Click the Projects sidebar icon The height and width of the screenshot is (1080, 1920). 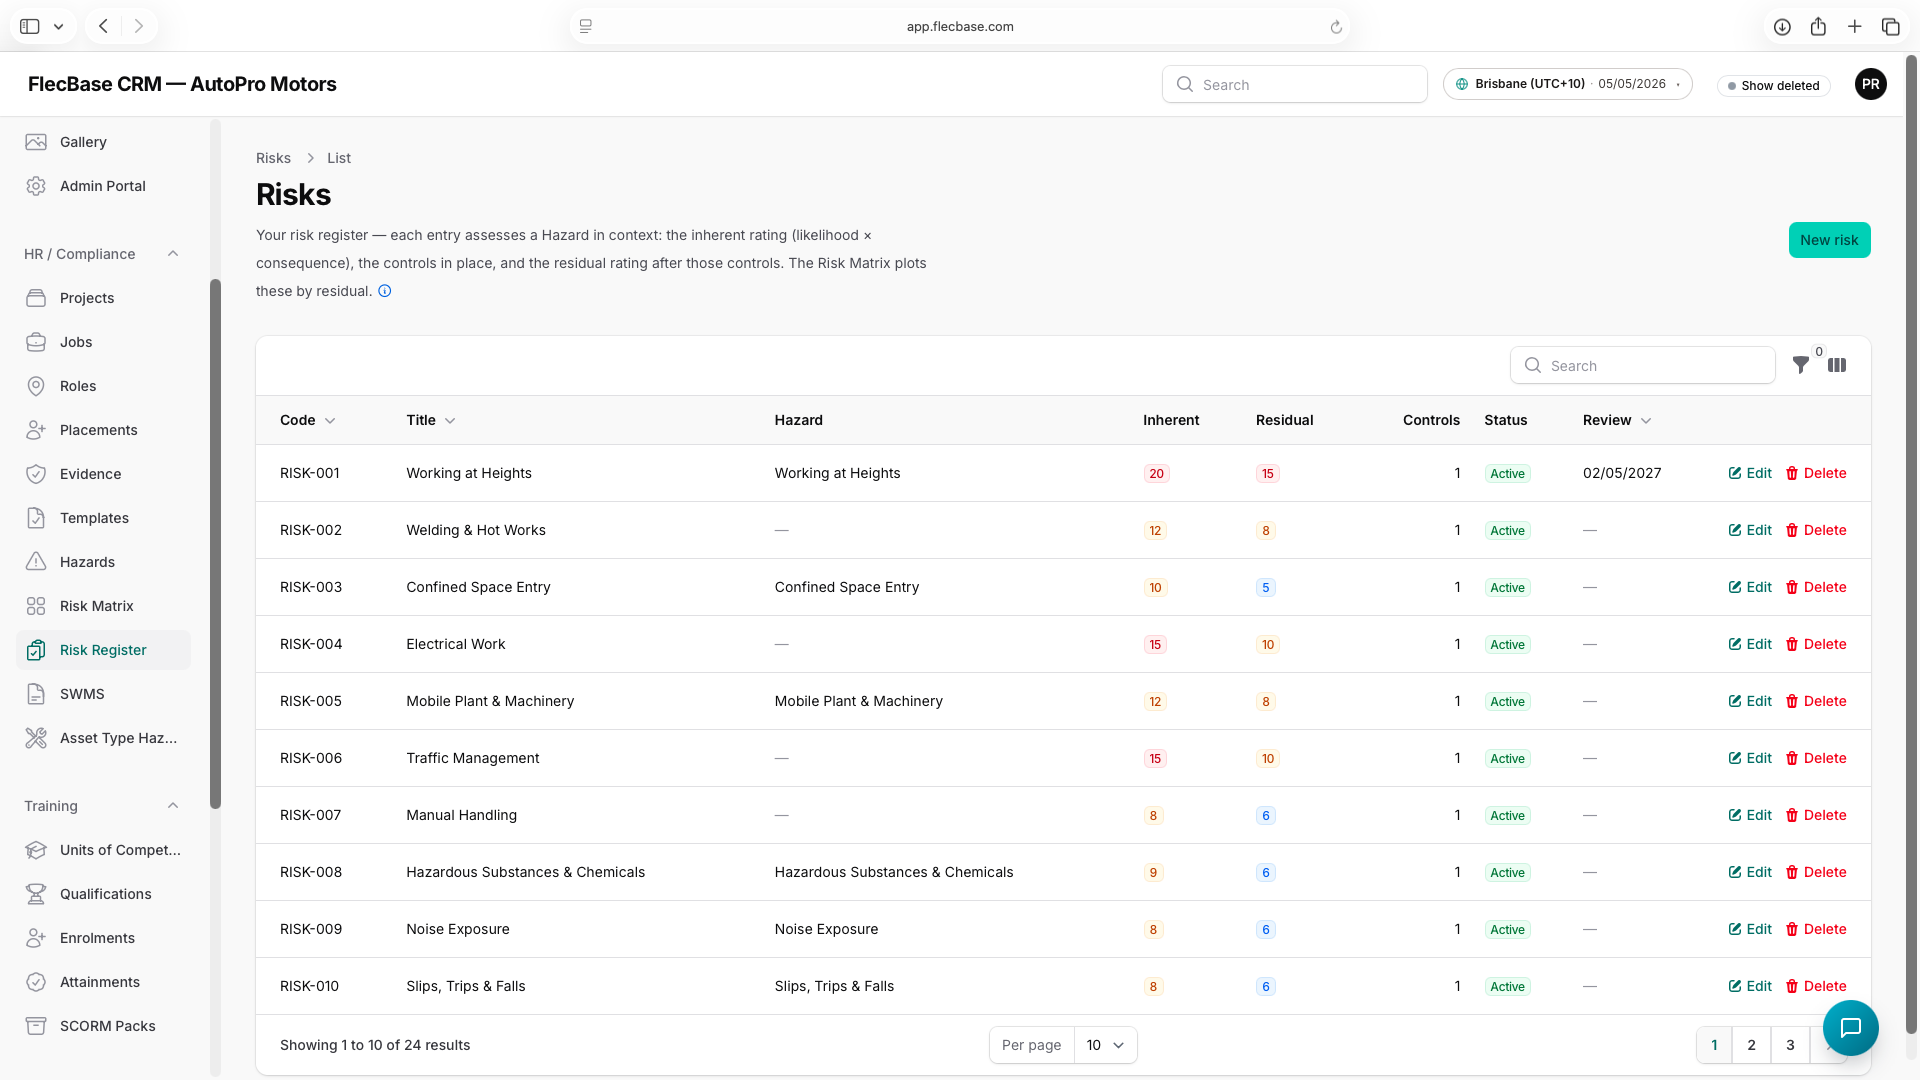point(36,298)
